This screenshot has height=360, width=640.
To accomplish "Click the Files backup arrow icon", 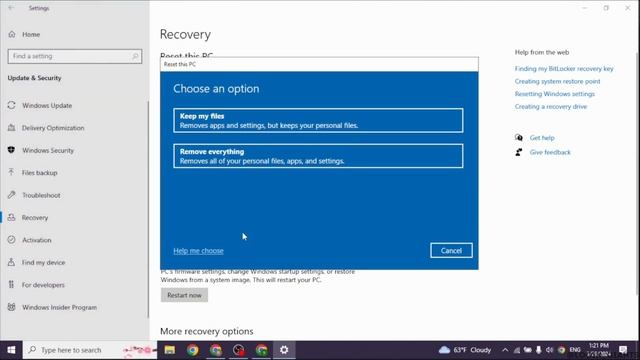I will point(11,173).
